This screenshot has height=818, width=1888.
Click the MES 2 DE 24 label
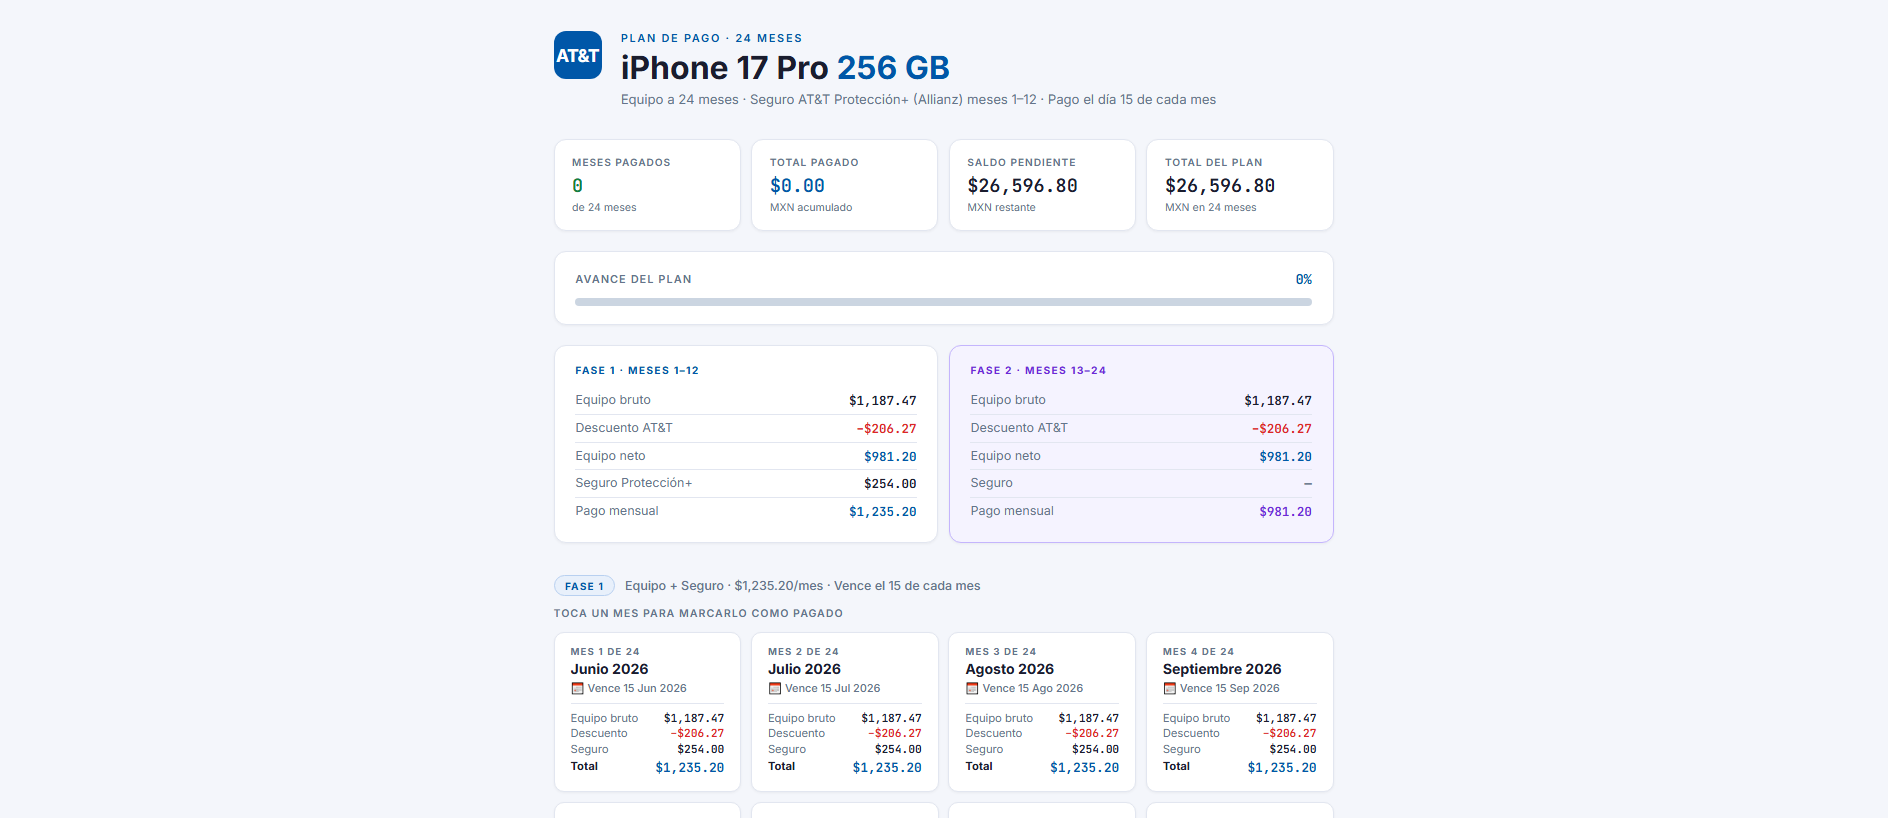[x=803, y=651]
